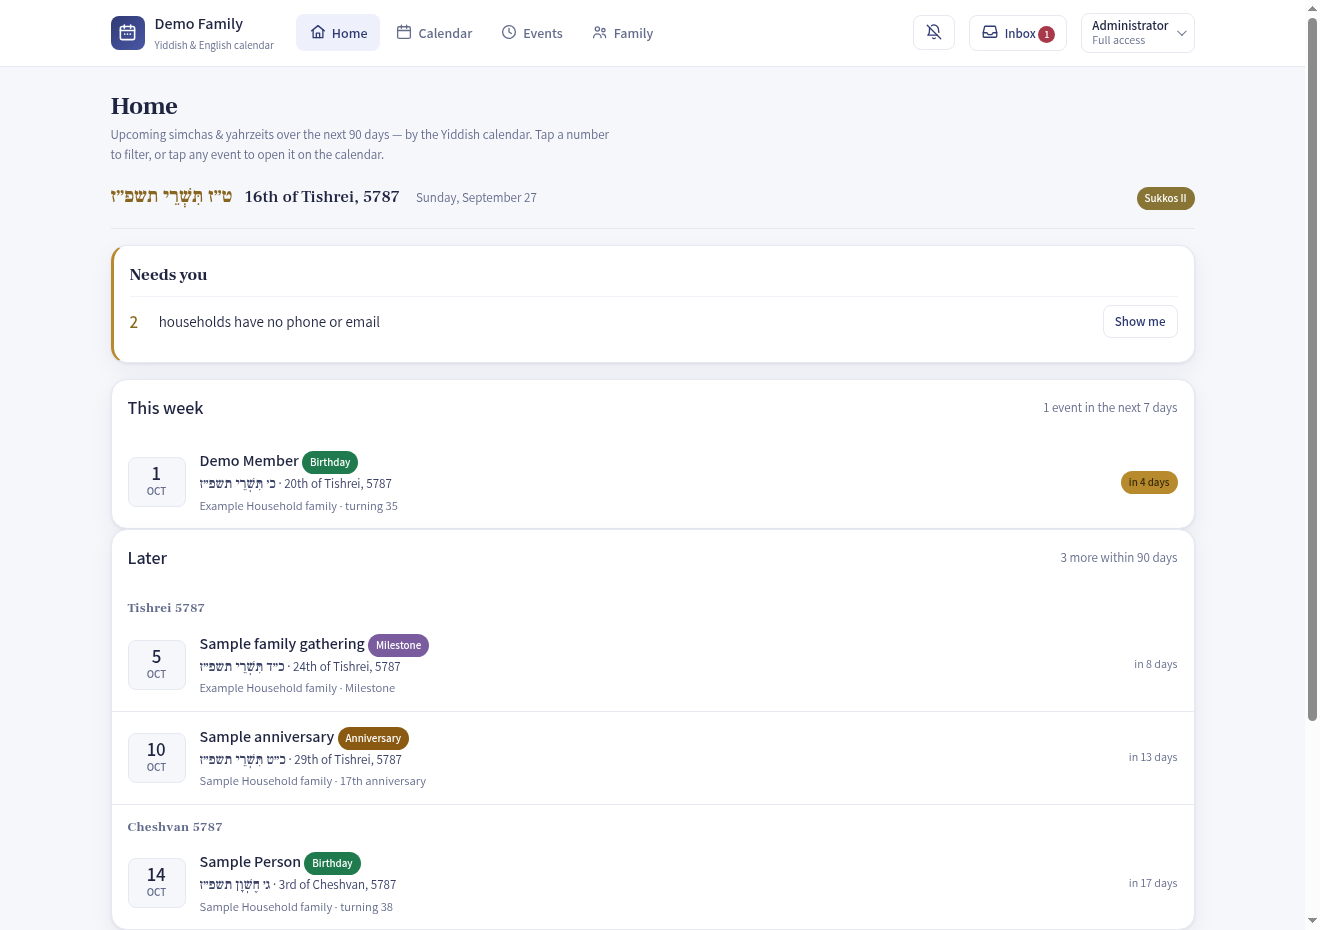1320x930 pixels.
Task: Click the '16th of Tishrei, 5787' date heading
Action: tap(322, 197)
